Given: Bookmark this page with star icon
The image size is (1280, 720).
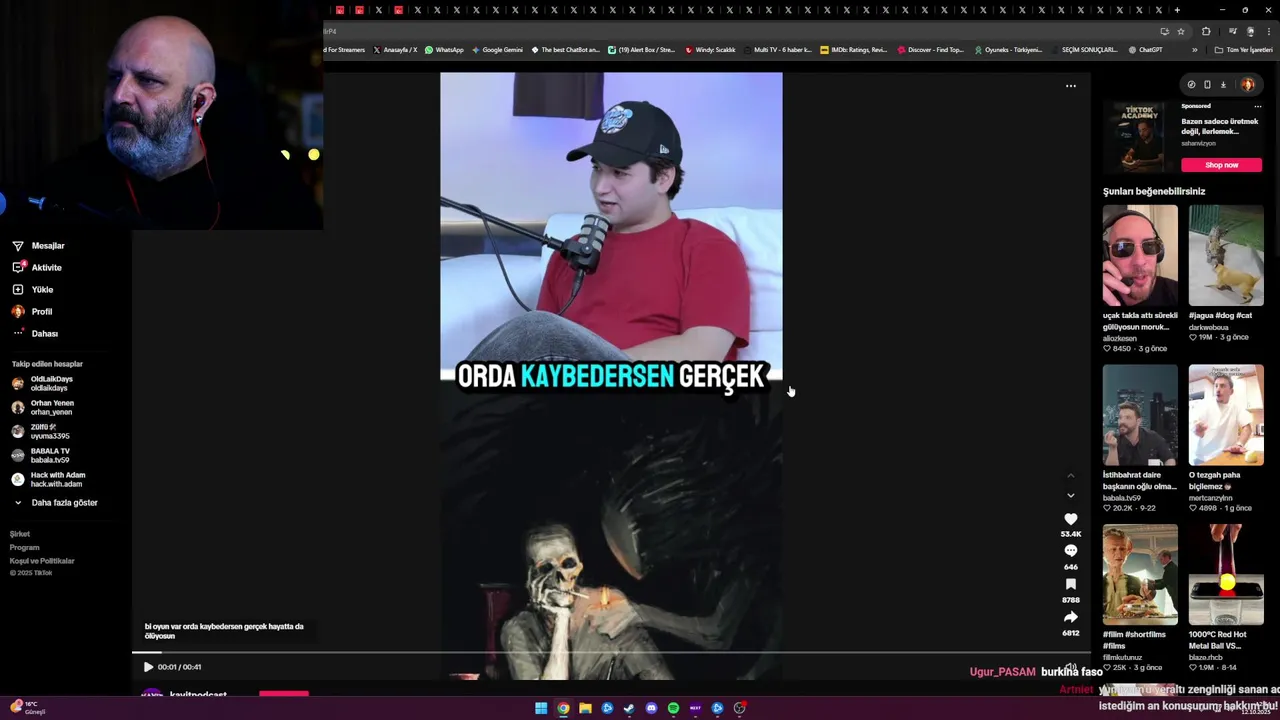Looking at the screenshot, I should pyautogui.click(x=1181, y=31).
